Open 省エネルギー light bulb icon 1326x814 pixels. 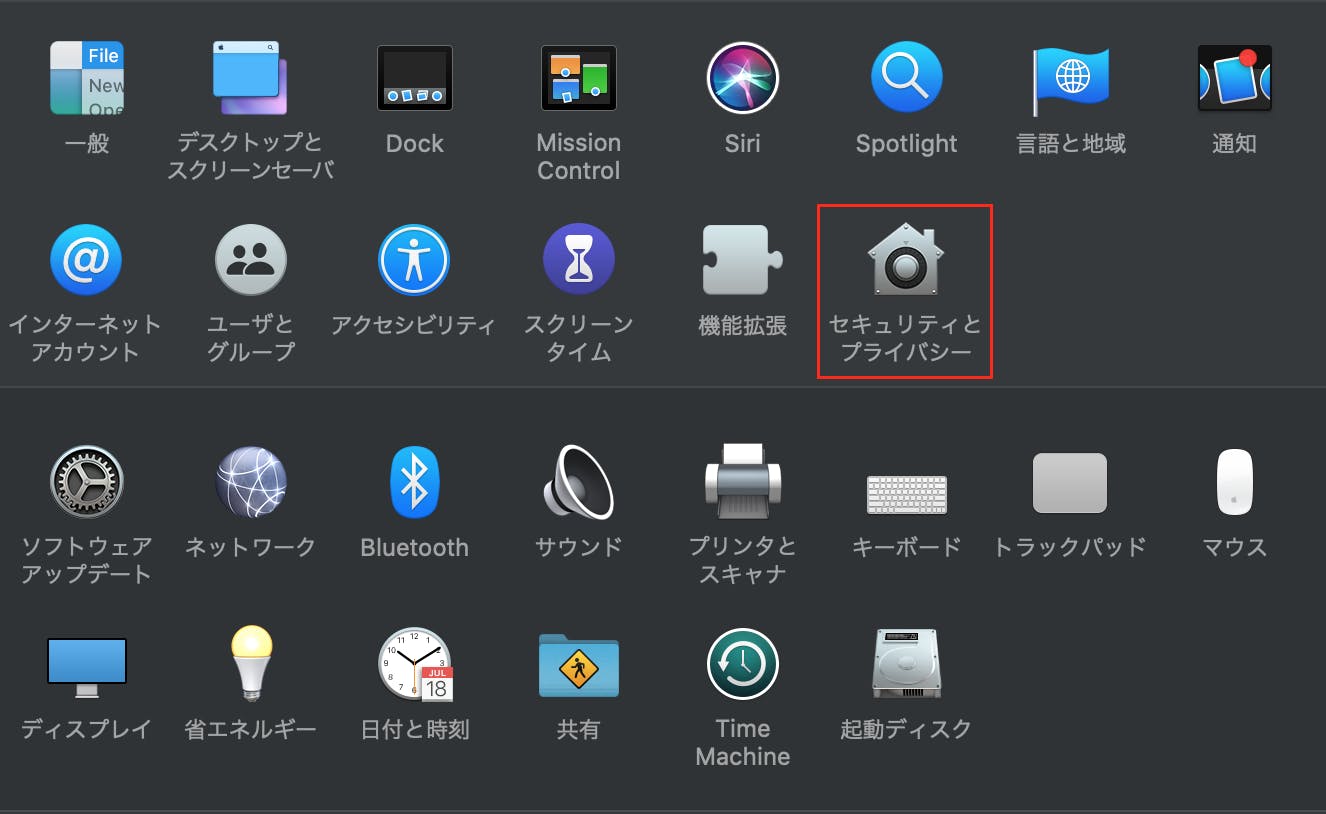point(250,663)
